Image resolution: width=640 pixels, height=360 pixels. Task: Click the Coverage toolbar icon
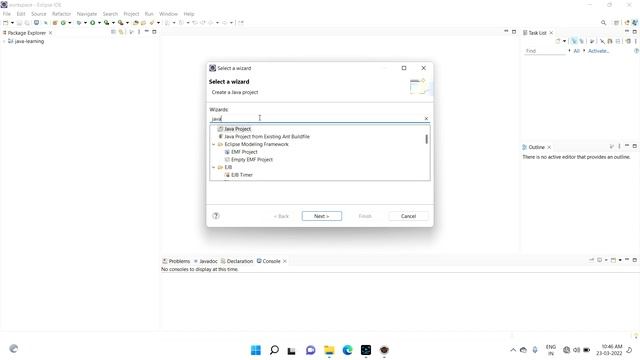point(107,23)
